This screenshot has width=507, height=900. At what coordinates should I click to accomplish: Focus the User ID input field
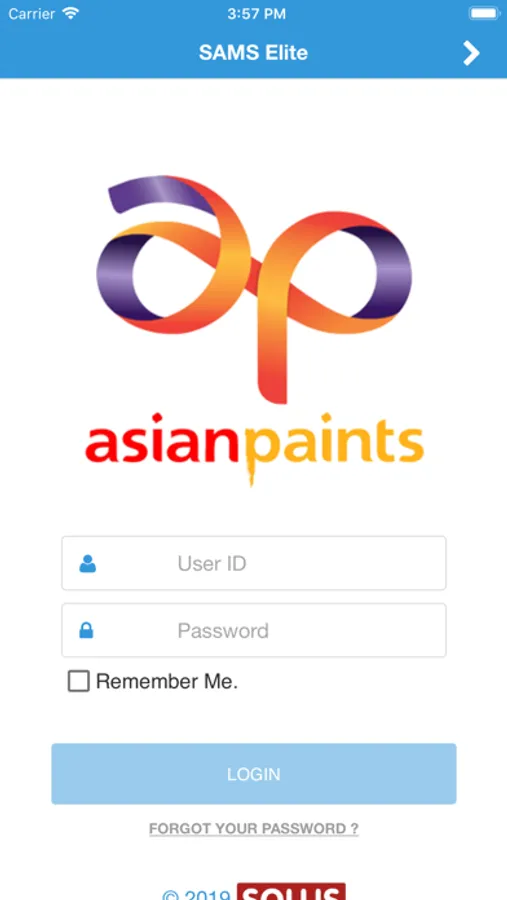pos(254,563)
